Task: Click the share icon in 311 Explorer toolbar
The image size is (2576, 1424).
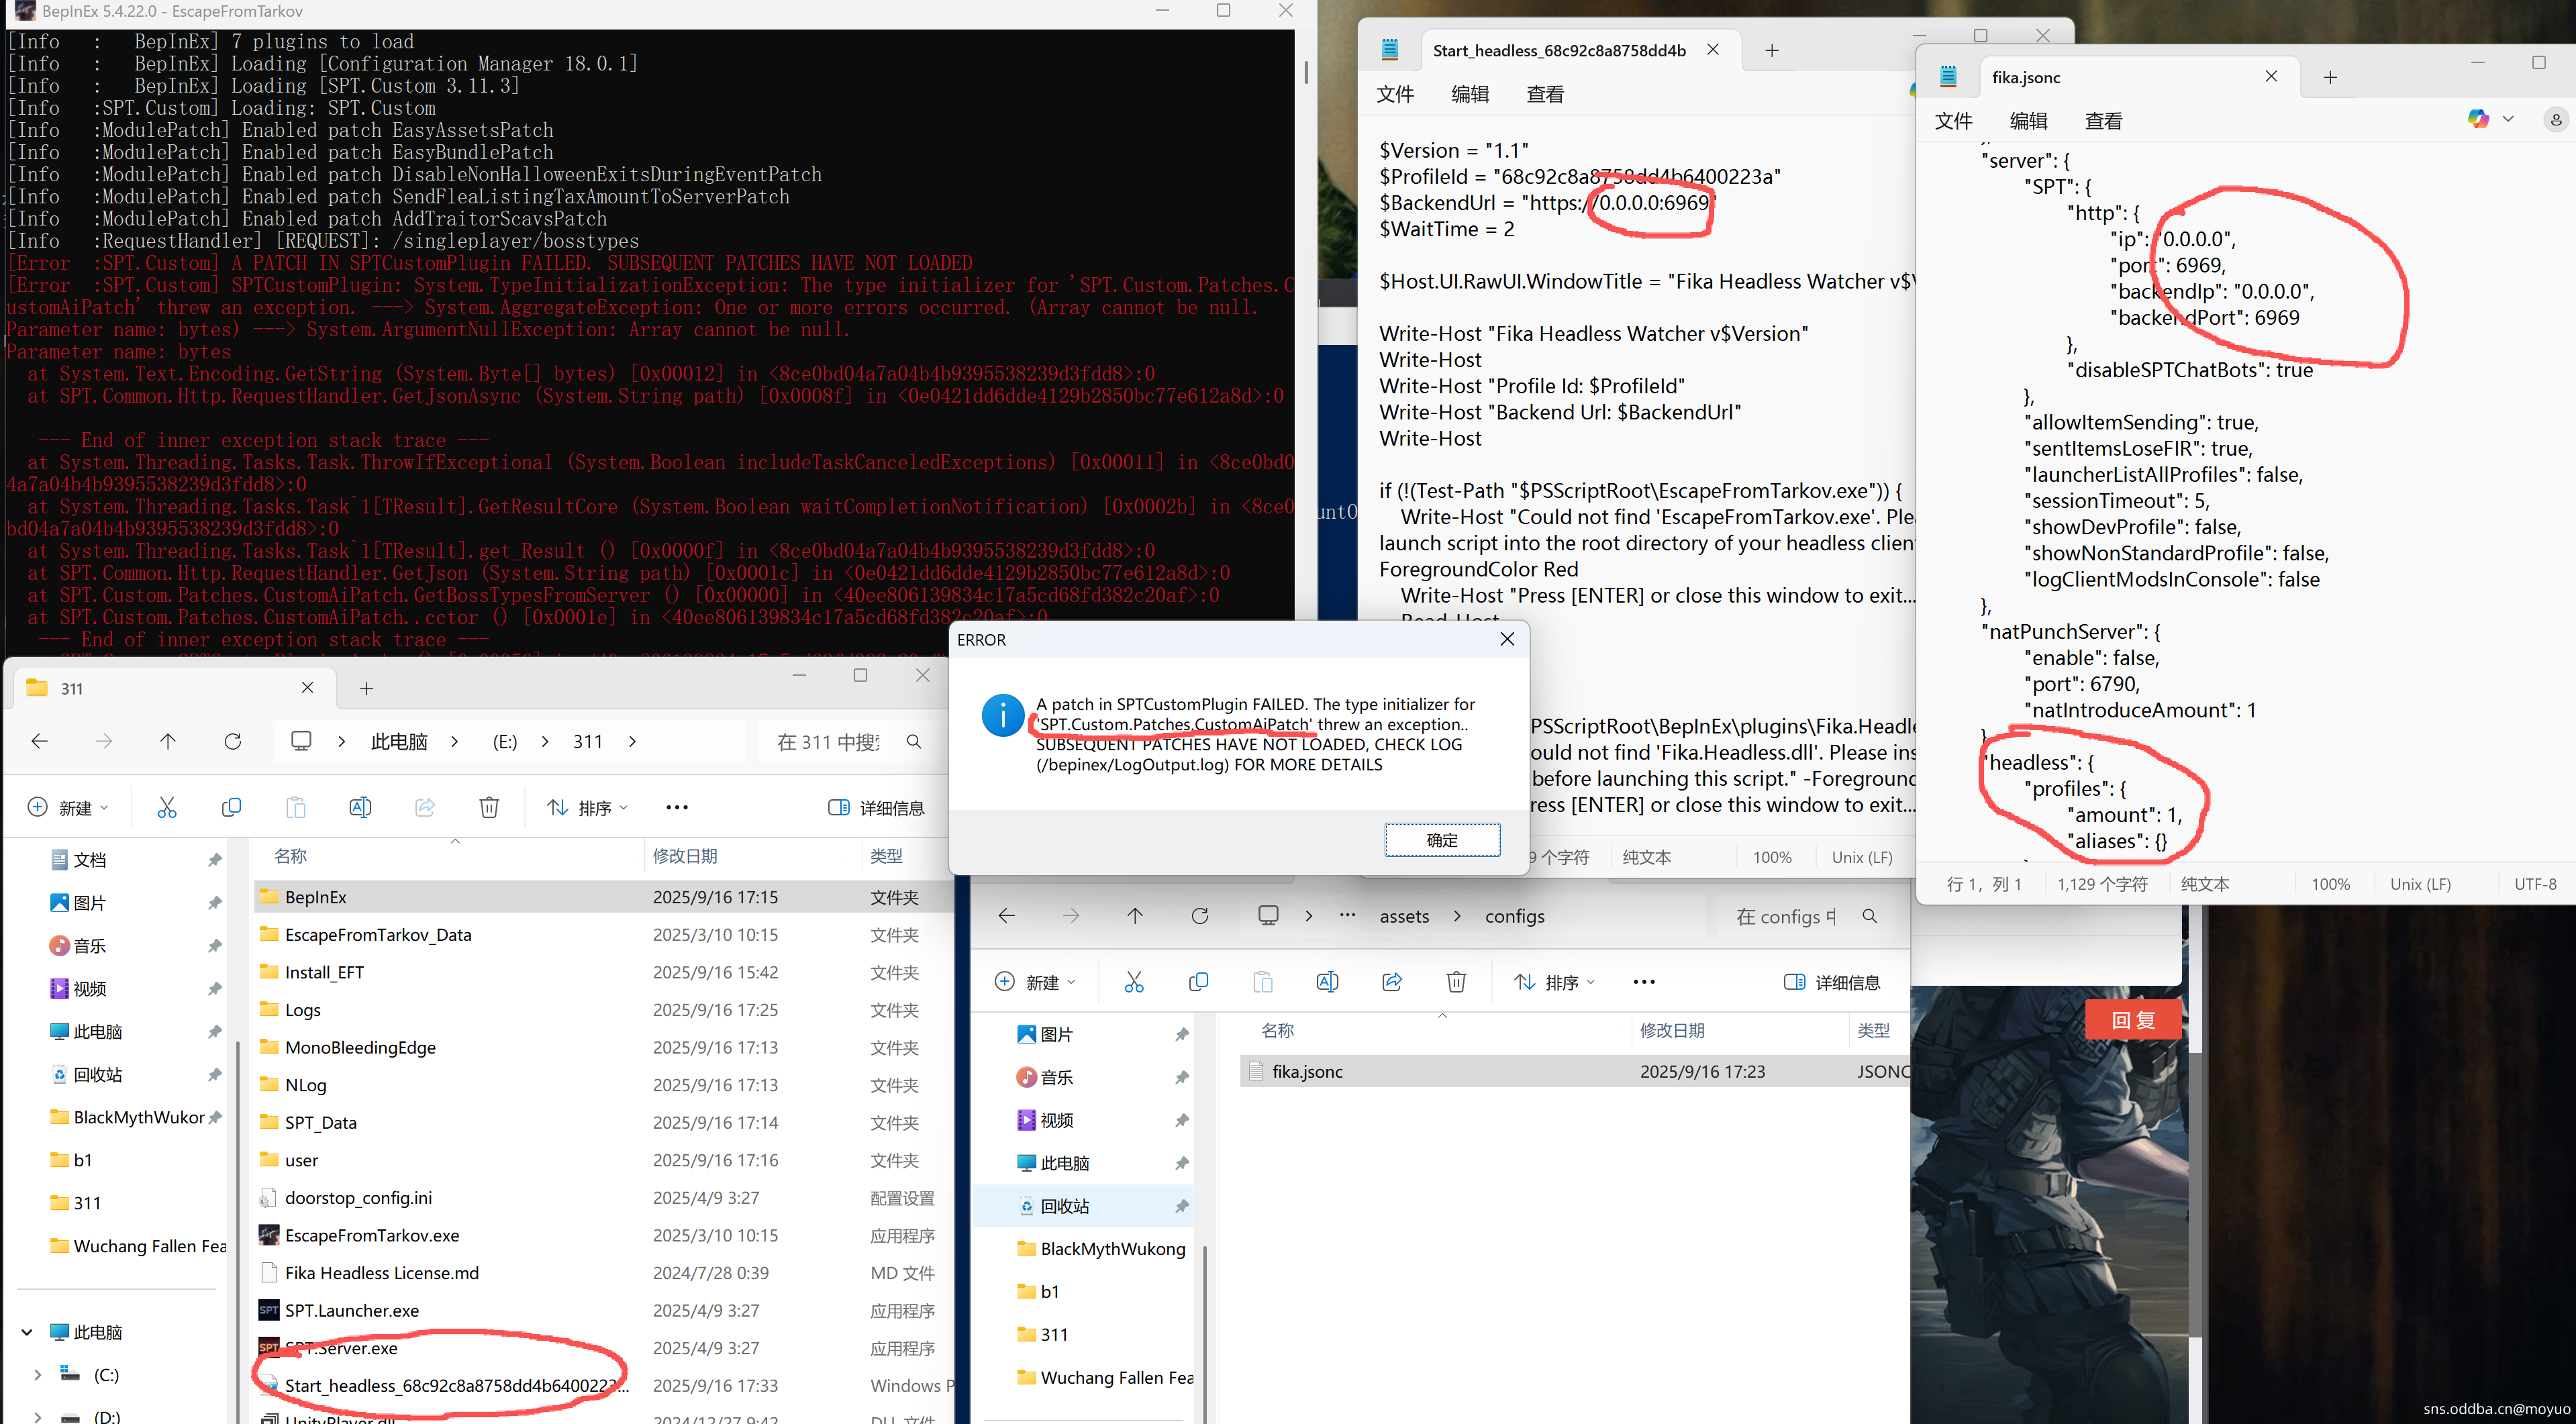Action: (x=425, y=807)
